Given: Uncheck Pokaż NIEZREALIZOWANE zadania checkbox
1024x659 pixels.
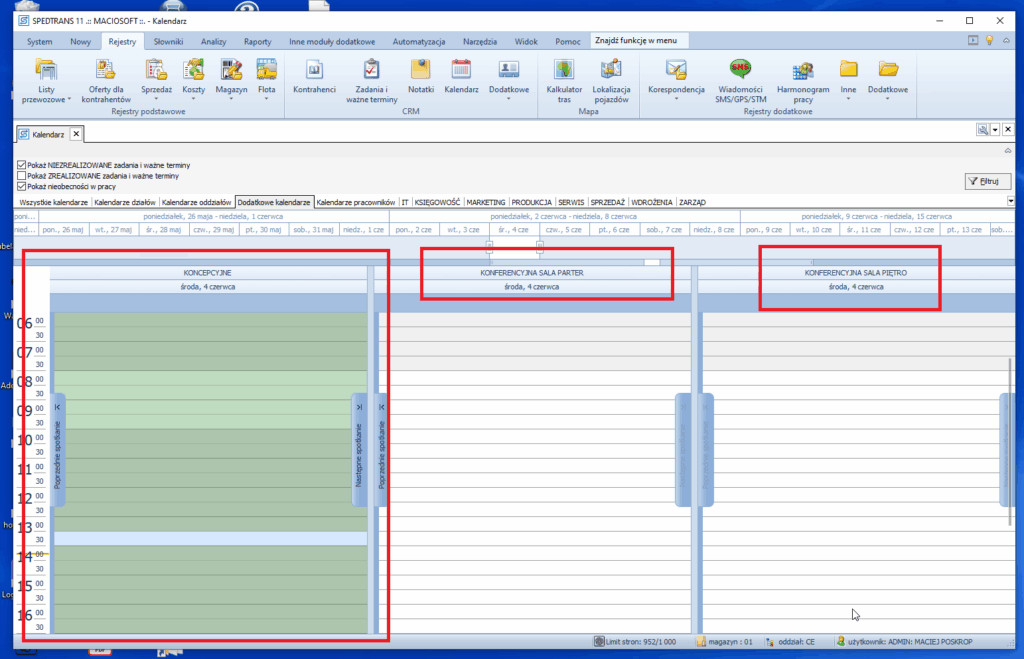Looking at the screenshot, I should [22, 164].
